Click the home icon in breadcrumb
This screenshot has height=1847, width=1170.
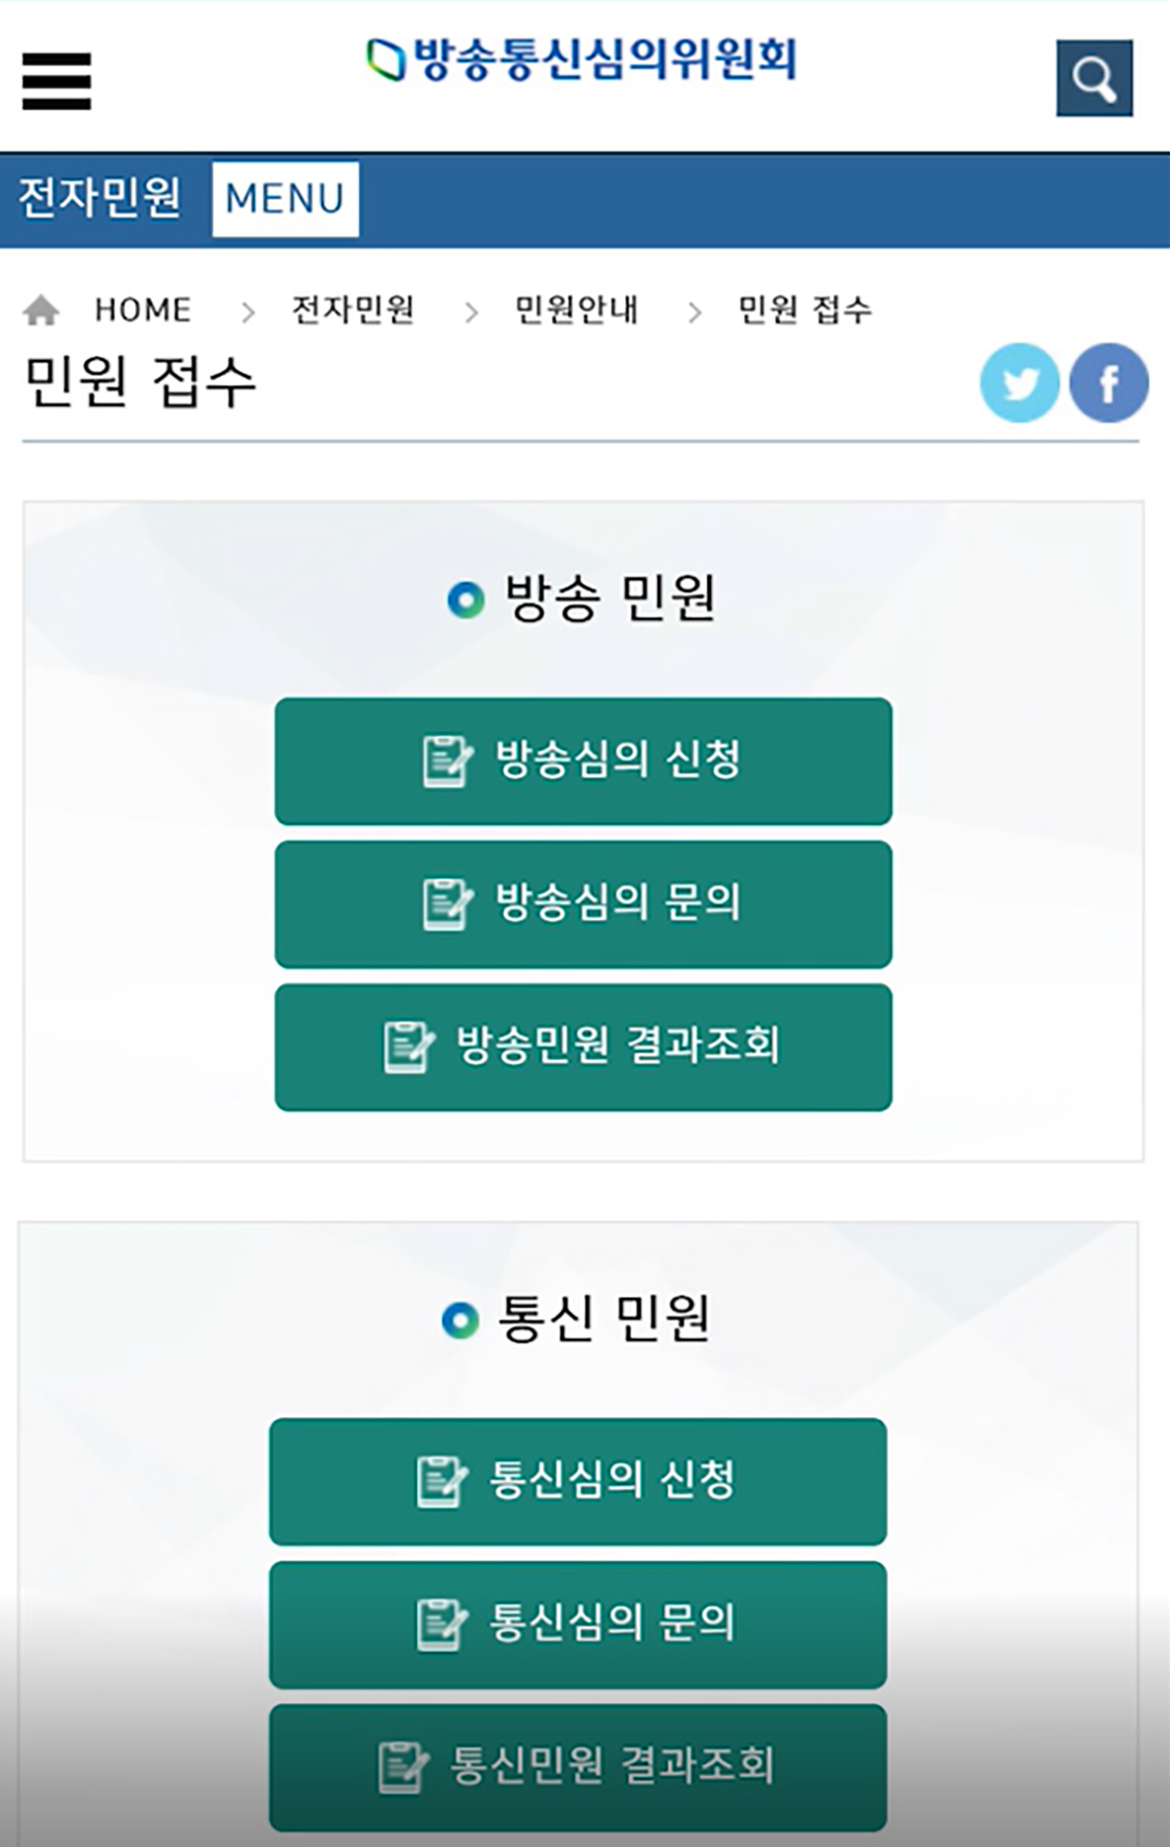click(41, 310)
